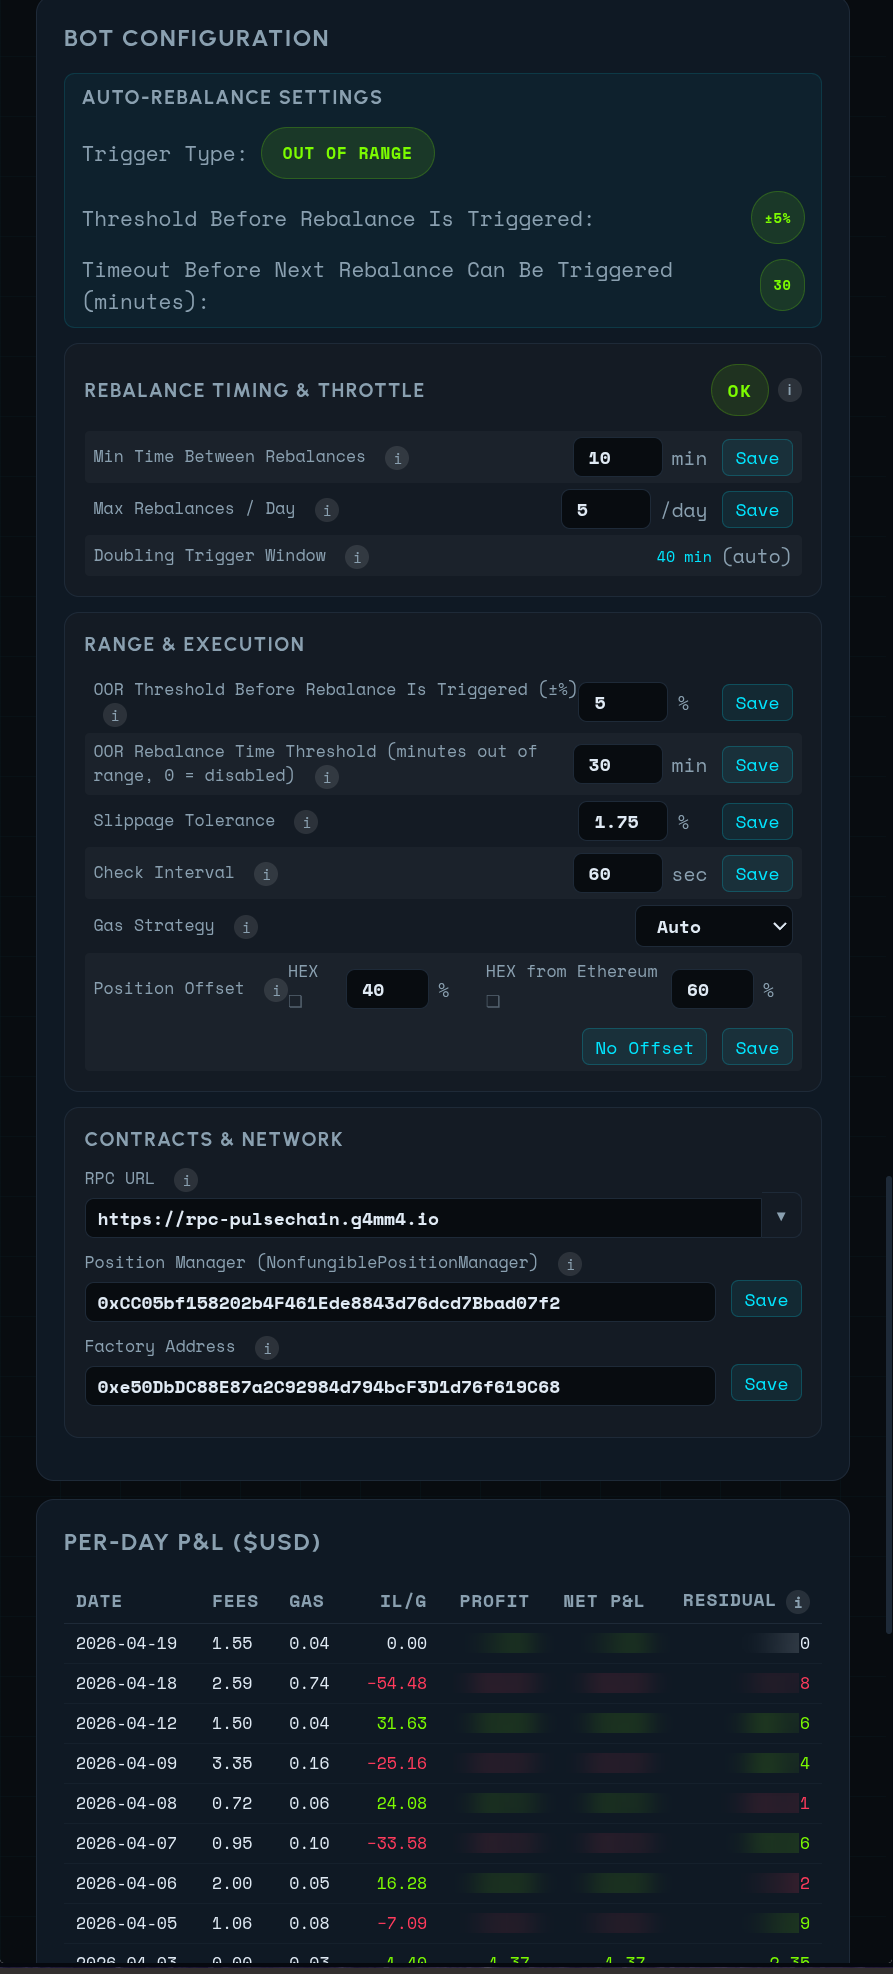
Task: Show info for Check Interval
Action: pos(265,874)
